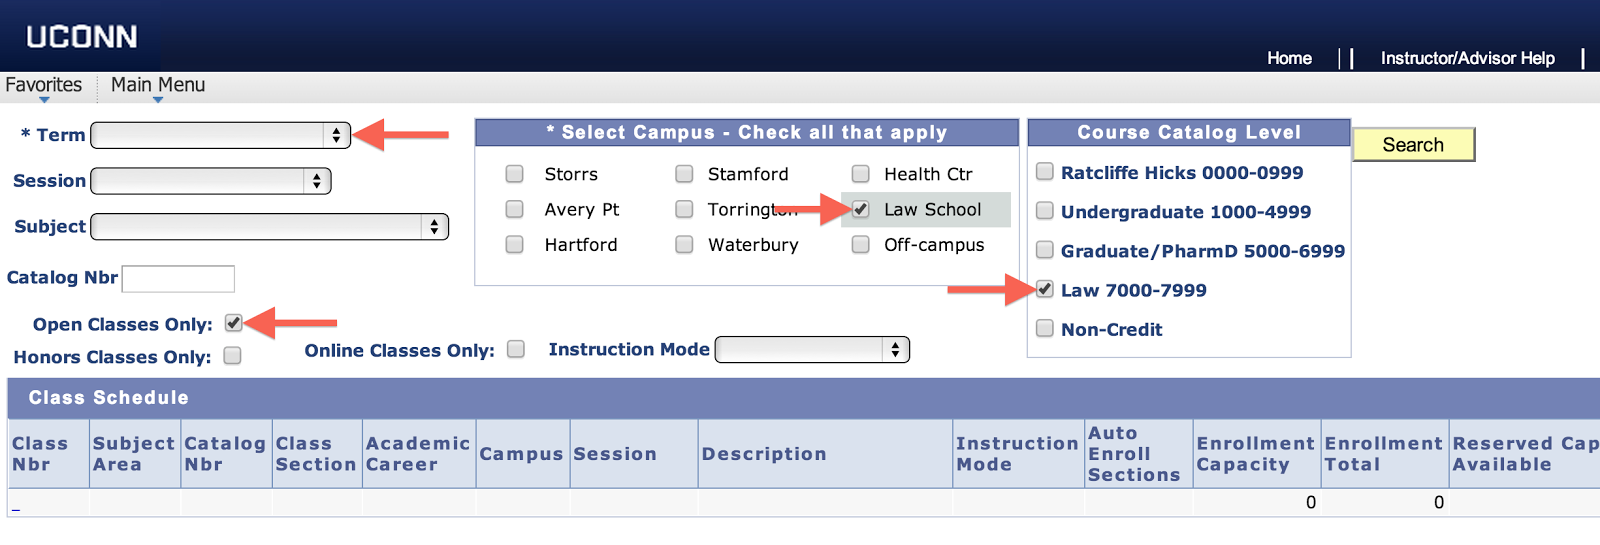Expand the Session dropdown
This screenshot has width=1600, height=545.
[x=210, y=181]
